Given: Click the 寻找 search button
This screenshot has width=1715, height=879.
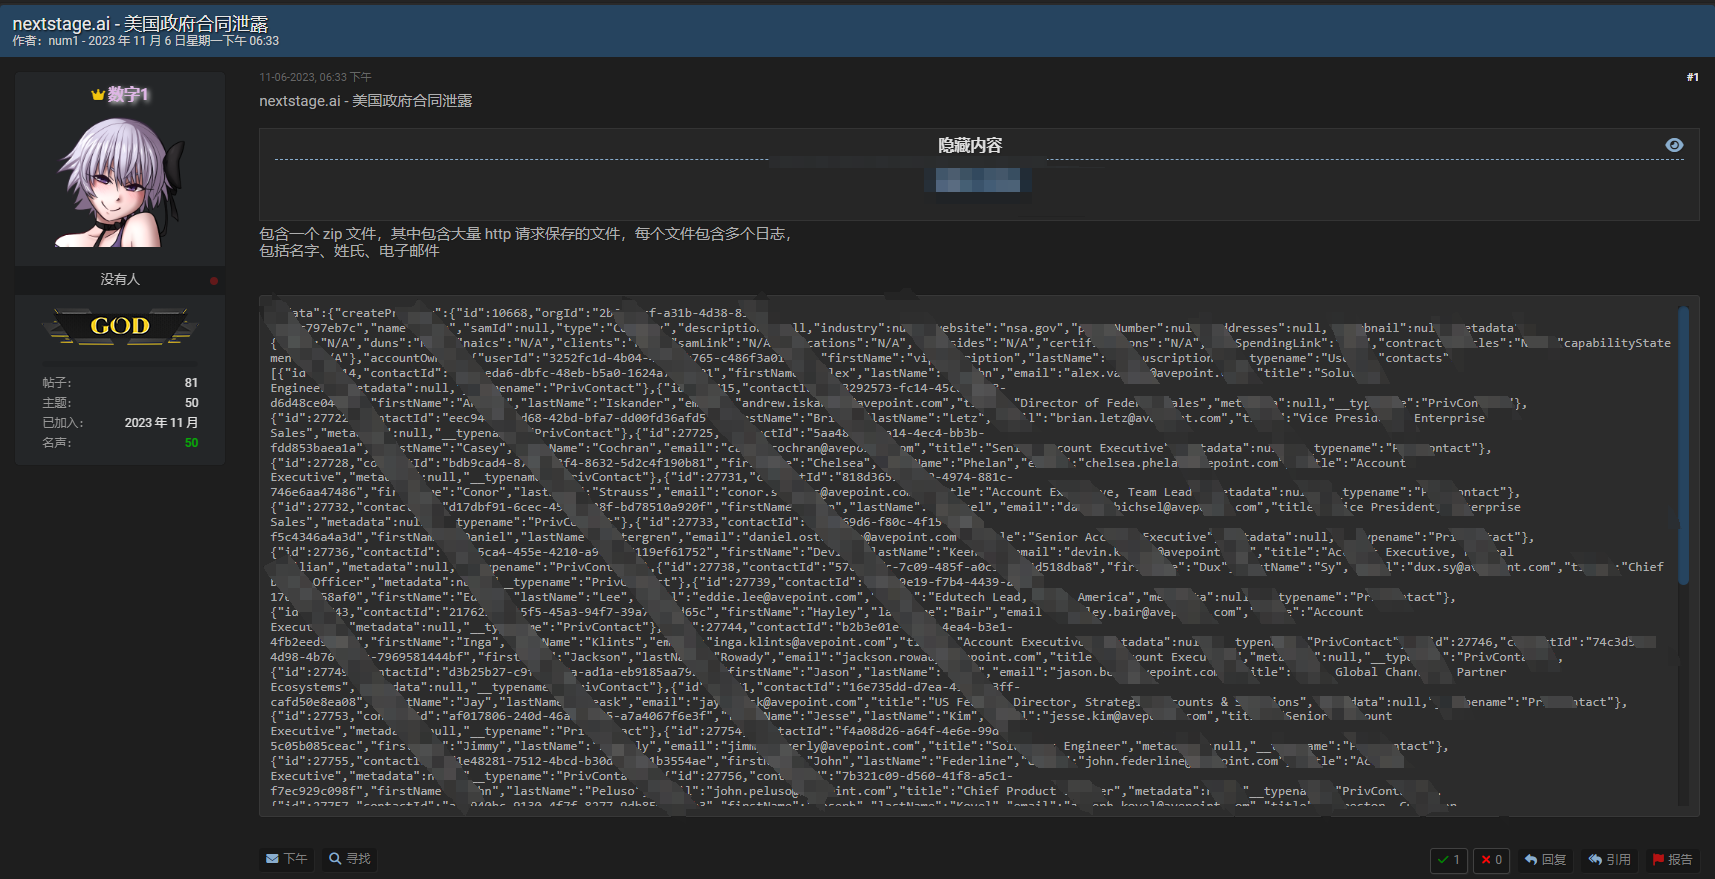Looking at the screenshot, I should point(350,859).
